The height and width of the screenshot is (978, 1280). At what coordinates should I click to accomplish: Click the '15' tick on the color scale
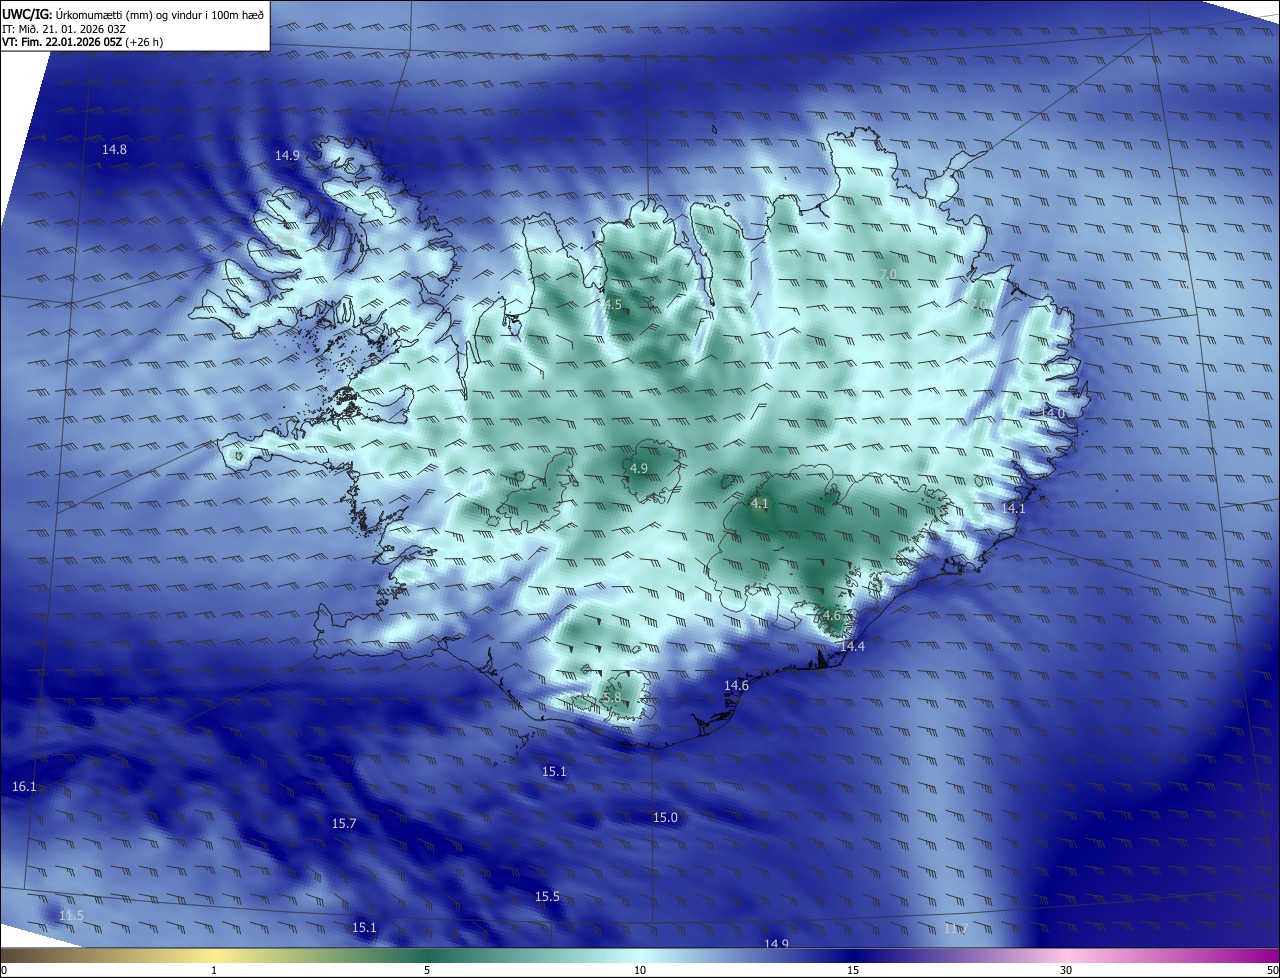[853, 970]
